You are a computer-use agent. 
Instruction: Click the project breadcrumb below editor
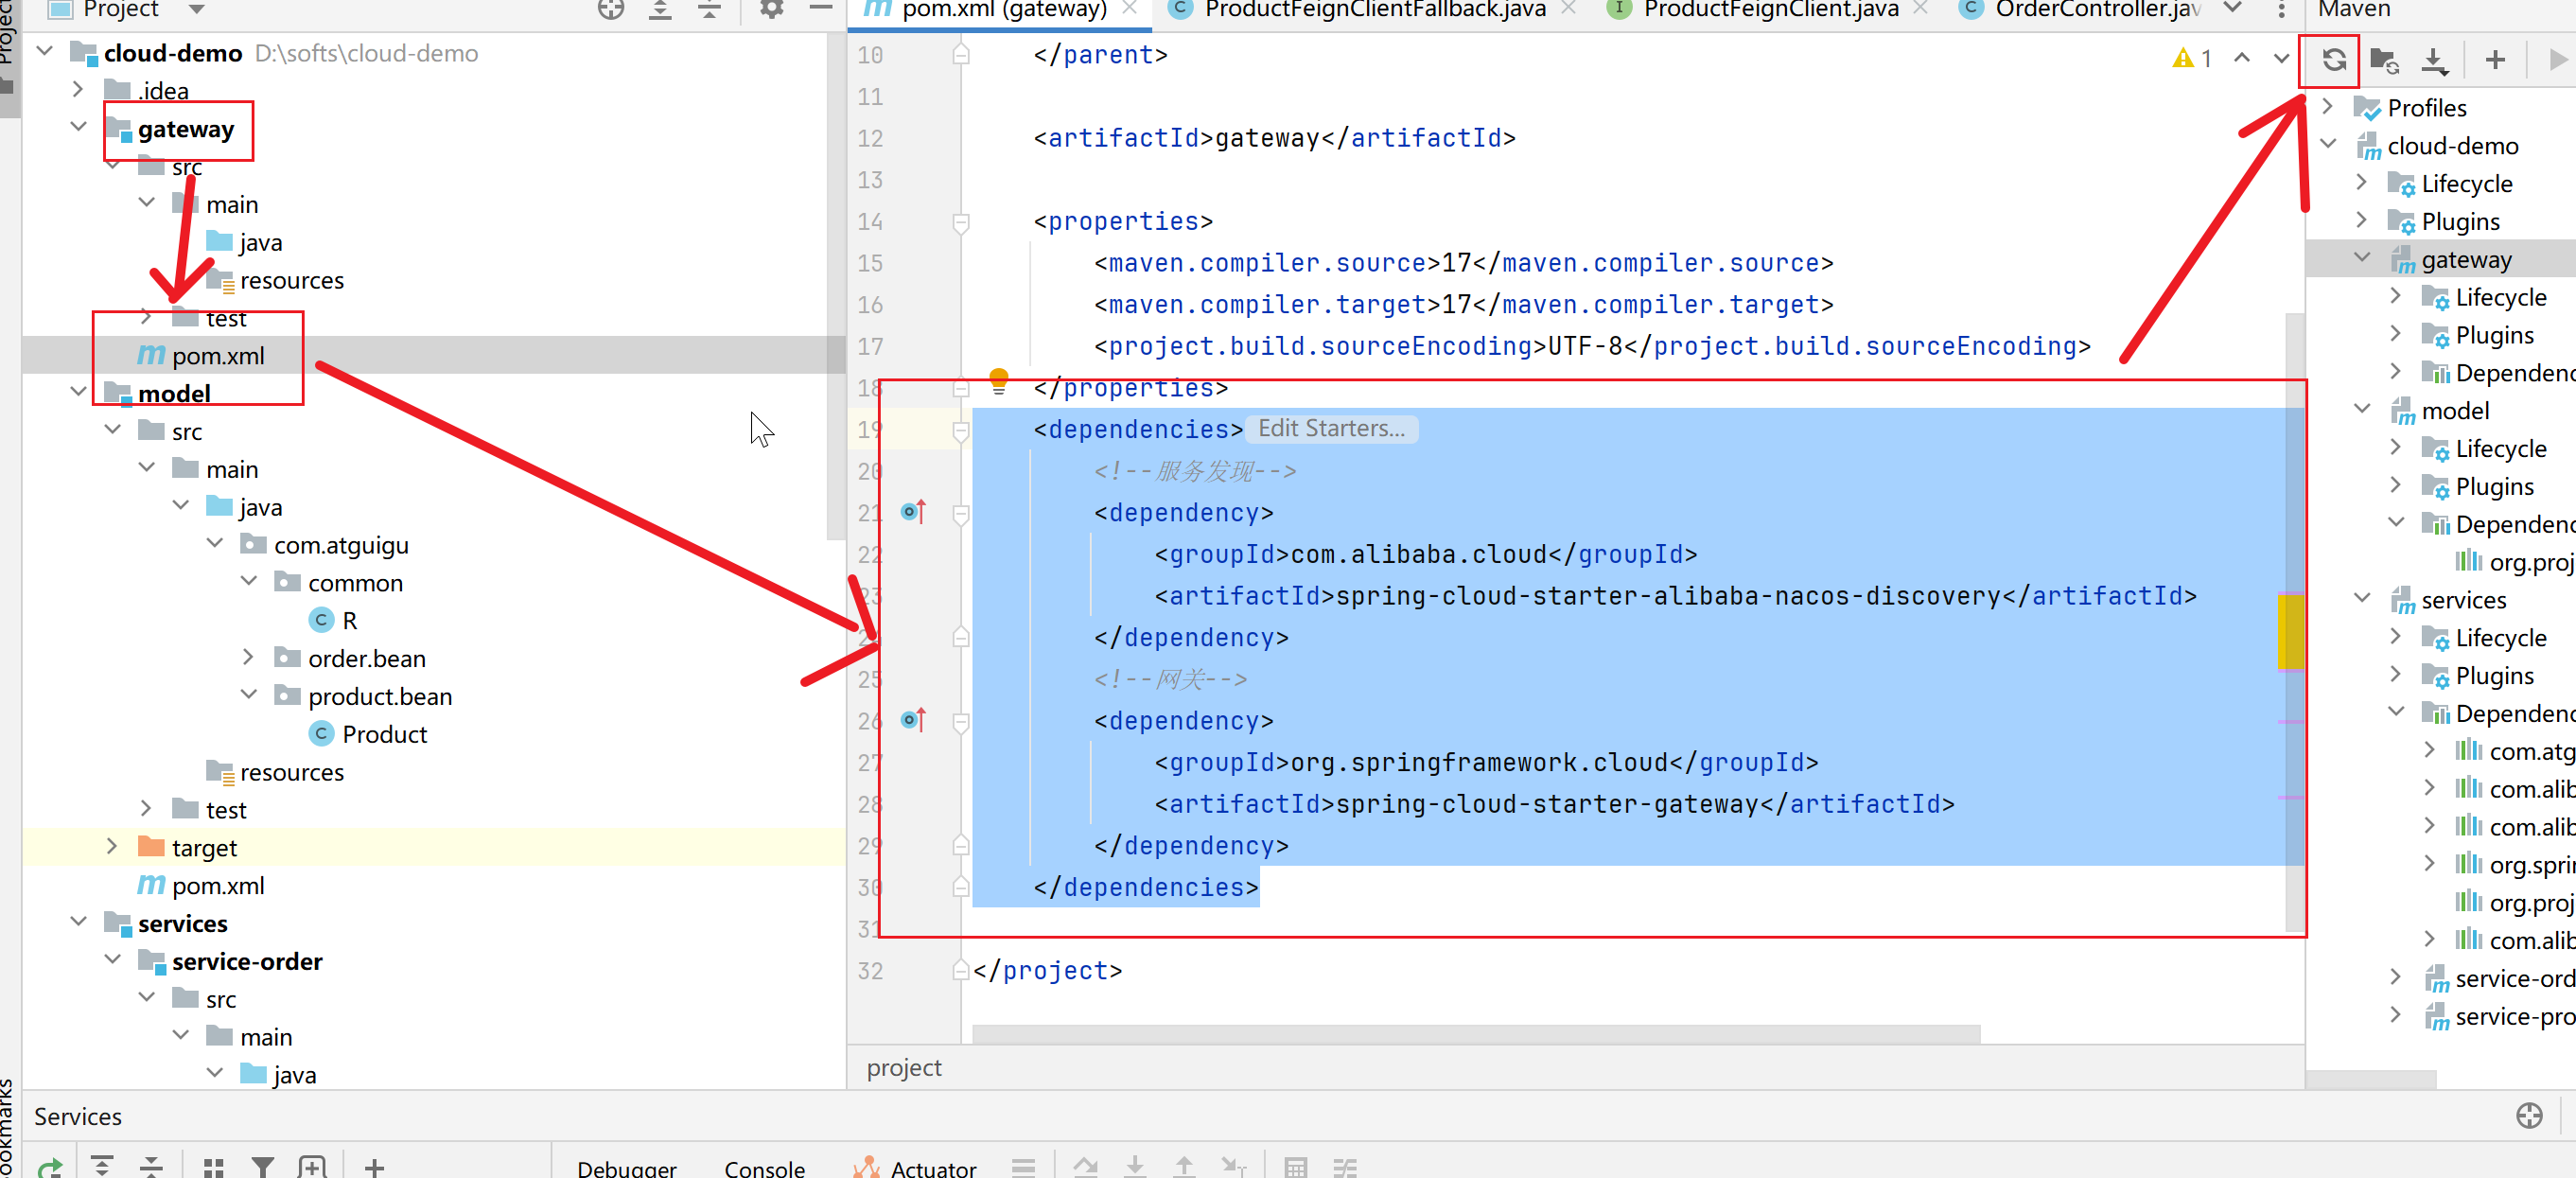pyautogui.click(x=904, y=1068)
